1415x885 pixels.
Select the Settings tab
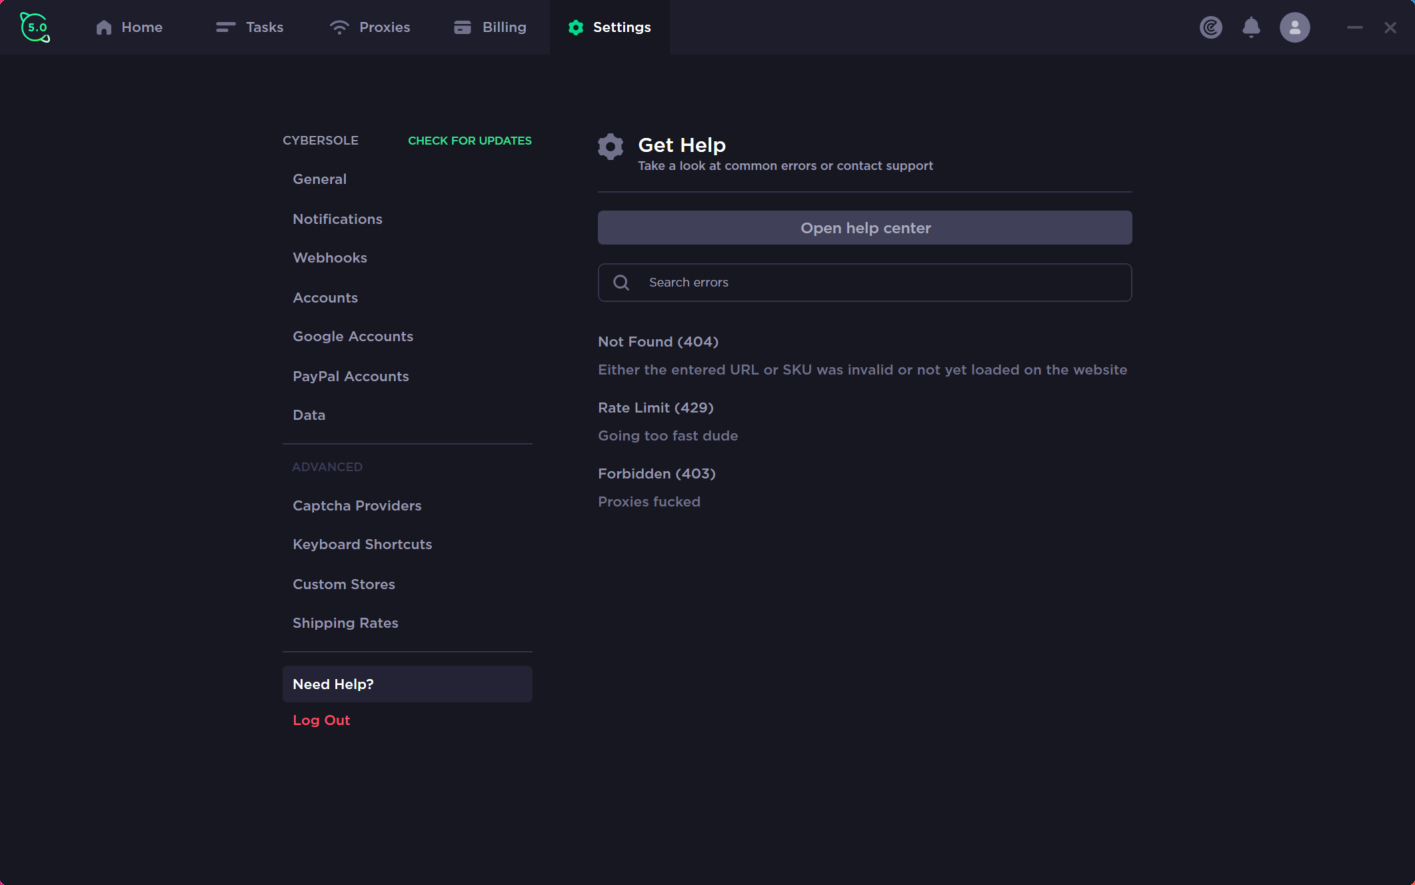609,27
